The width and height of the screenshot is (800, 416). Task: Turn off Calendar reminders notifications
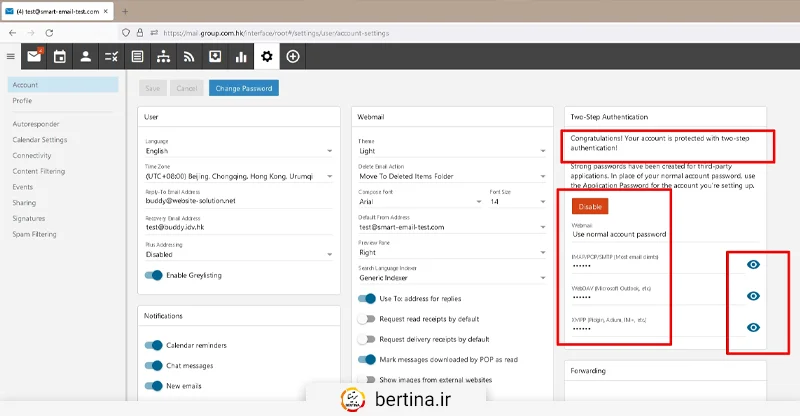pyautogui.click(x=154, y=345)
